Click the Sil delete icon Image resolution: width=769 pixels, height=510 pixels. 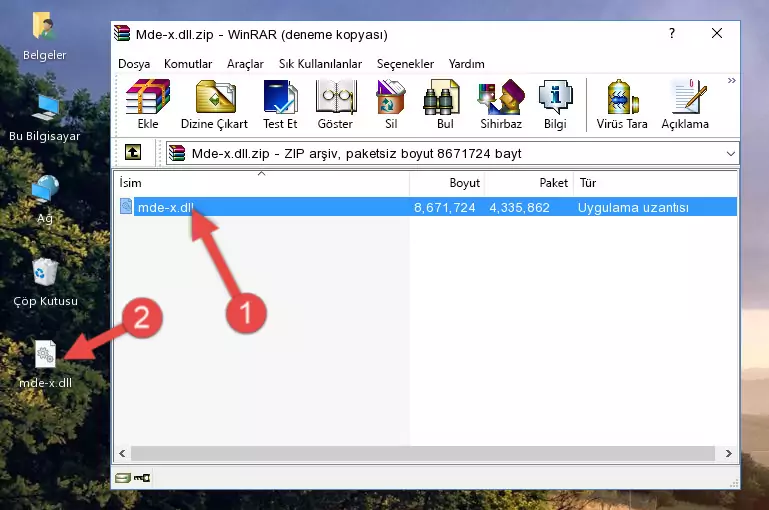391,104
